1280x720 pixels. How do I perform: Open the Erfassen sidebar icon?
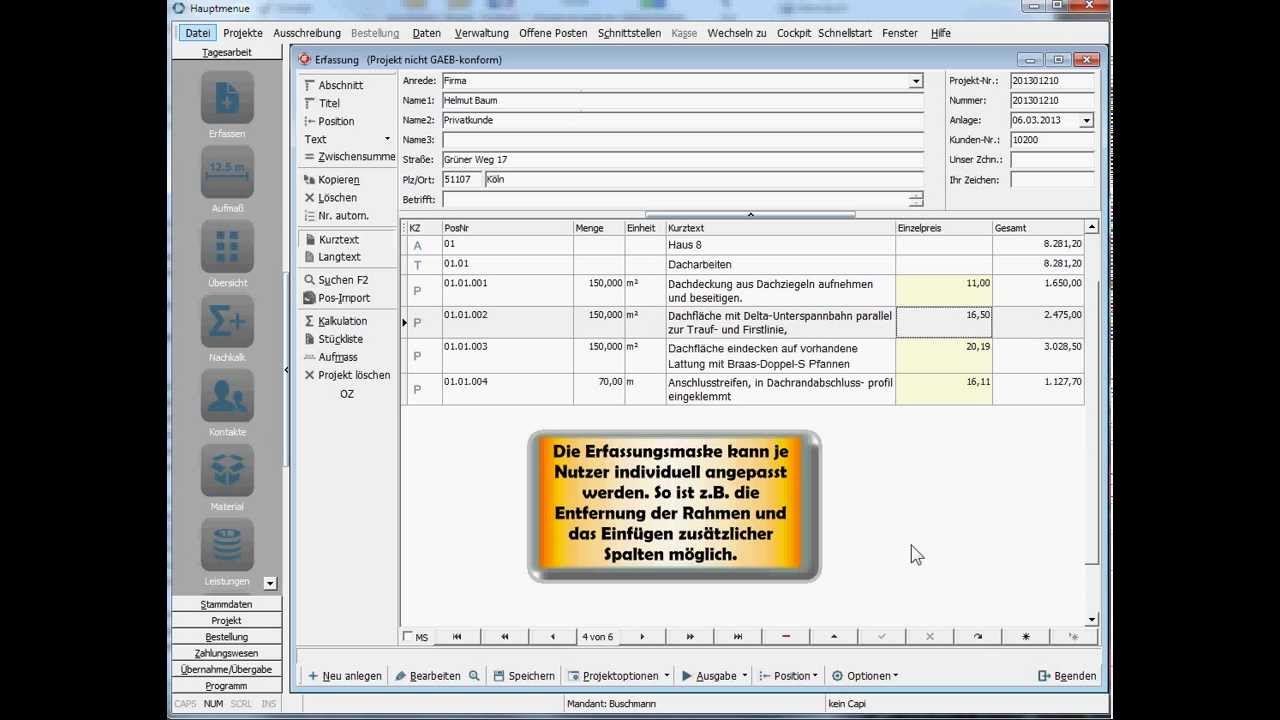[x=227, y=98]
